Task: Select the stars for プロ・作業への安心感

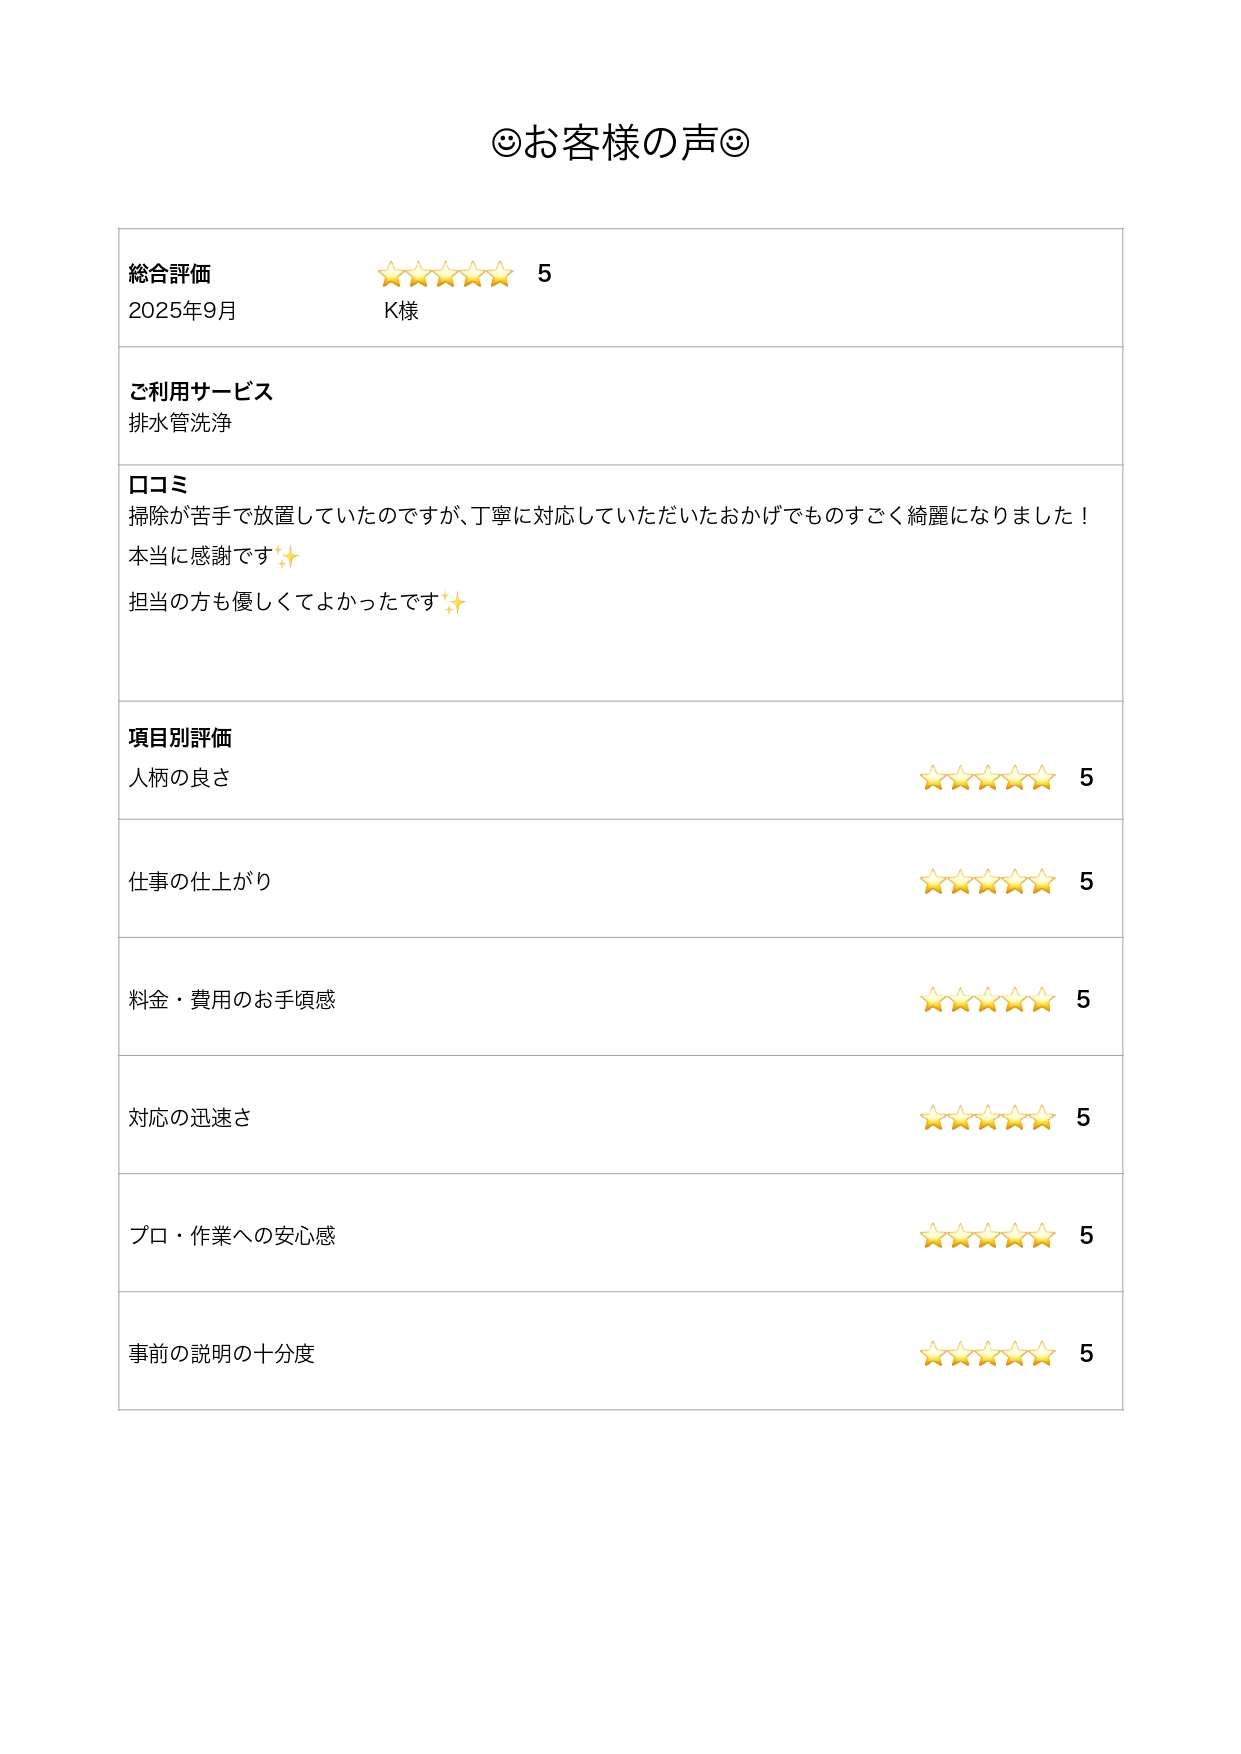Action: click(987, 1236)
